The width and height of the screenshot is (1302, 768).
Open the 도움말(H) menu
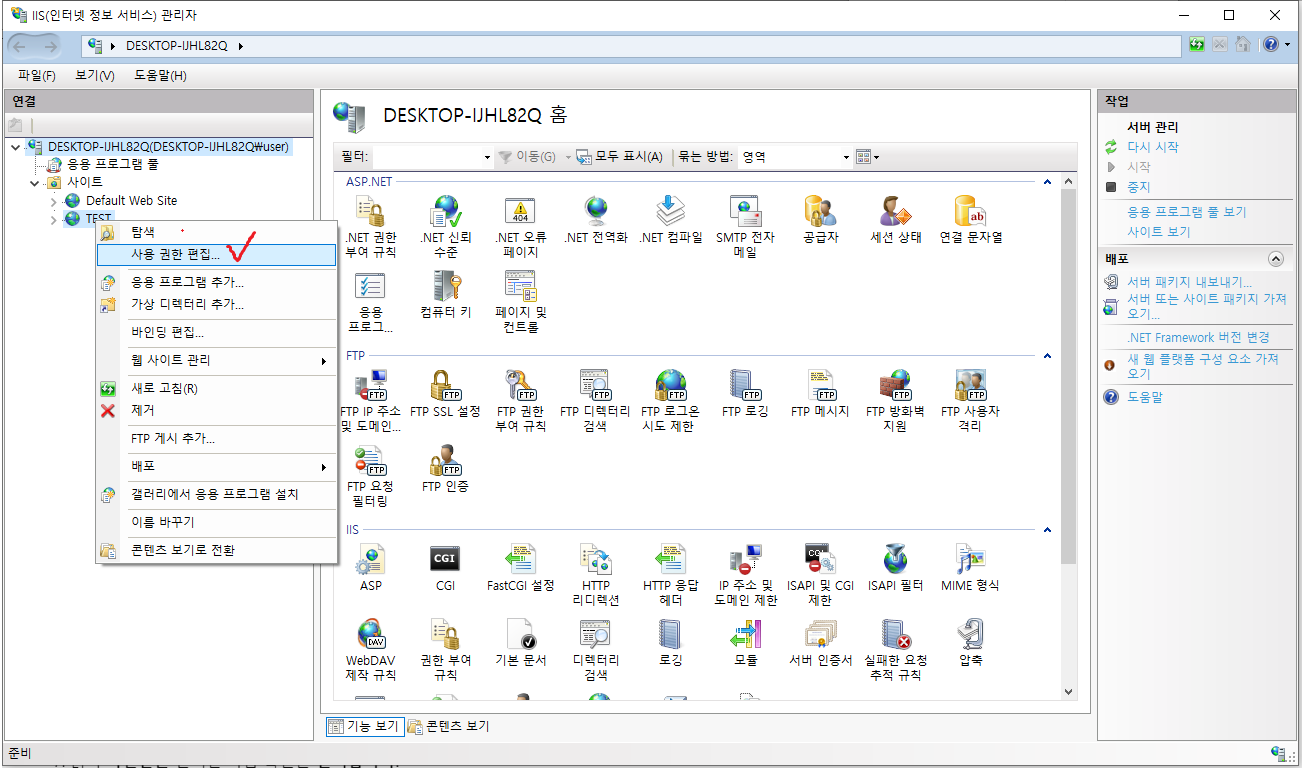160,75
